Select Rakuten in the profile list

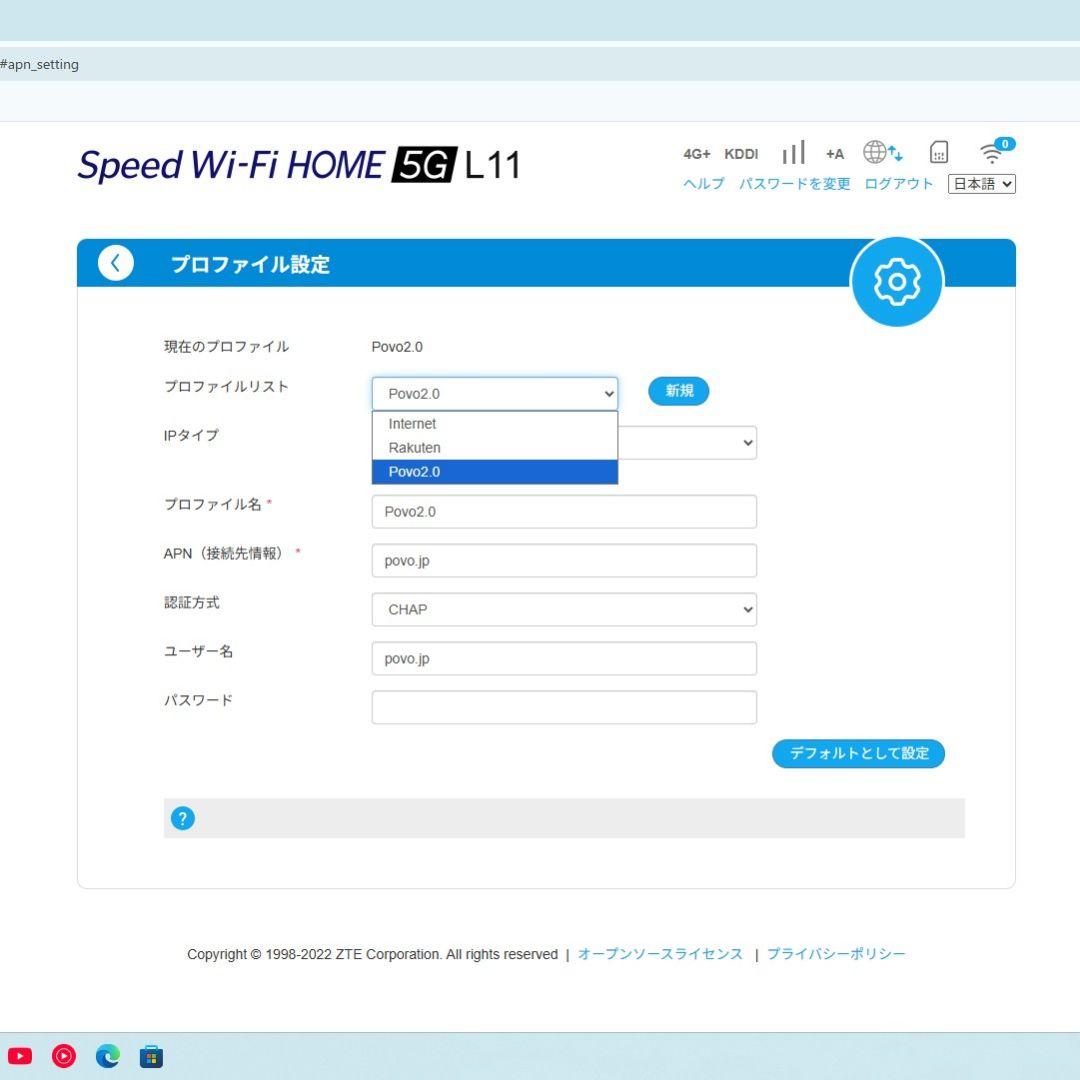coord(495,448)
